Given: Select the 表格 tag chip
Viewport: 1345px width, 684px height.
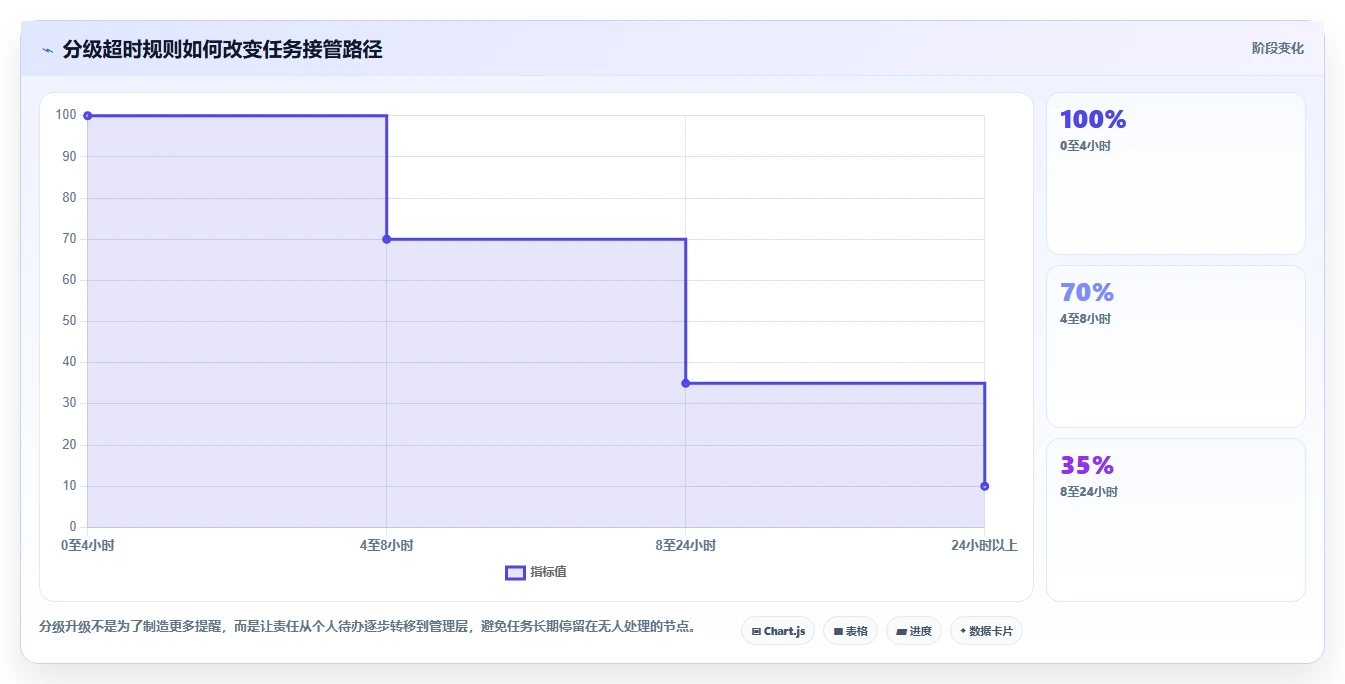Looking at the screenshot, I should pos(850,631).
